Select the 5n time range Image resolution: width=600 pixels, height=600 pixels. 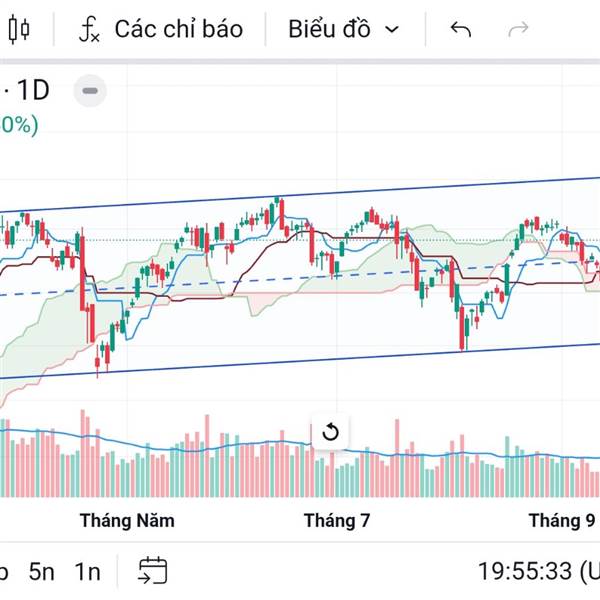[x=41, y=572]
